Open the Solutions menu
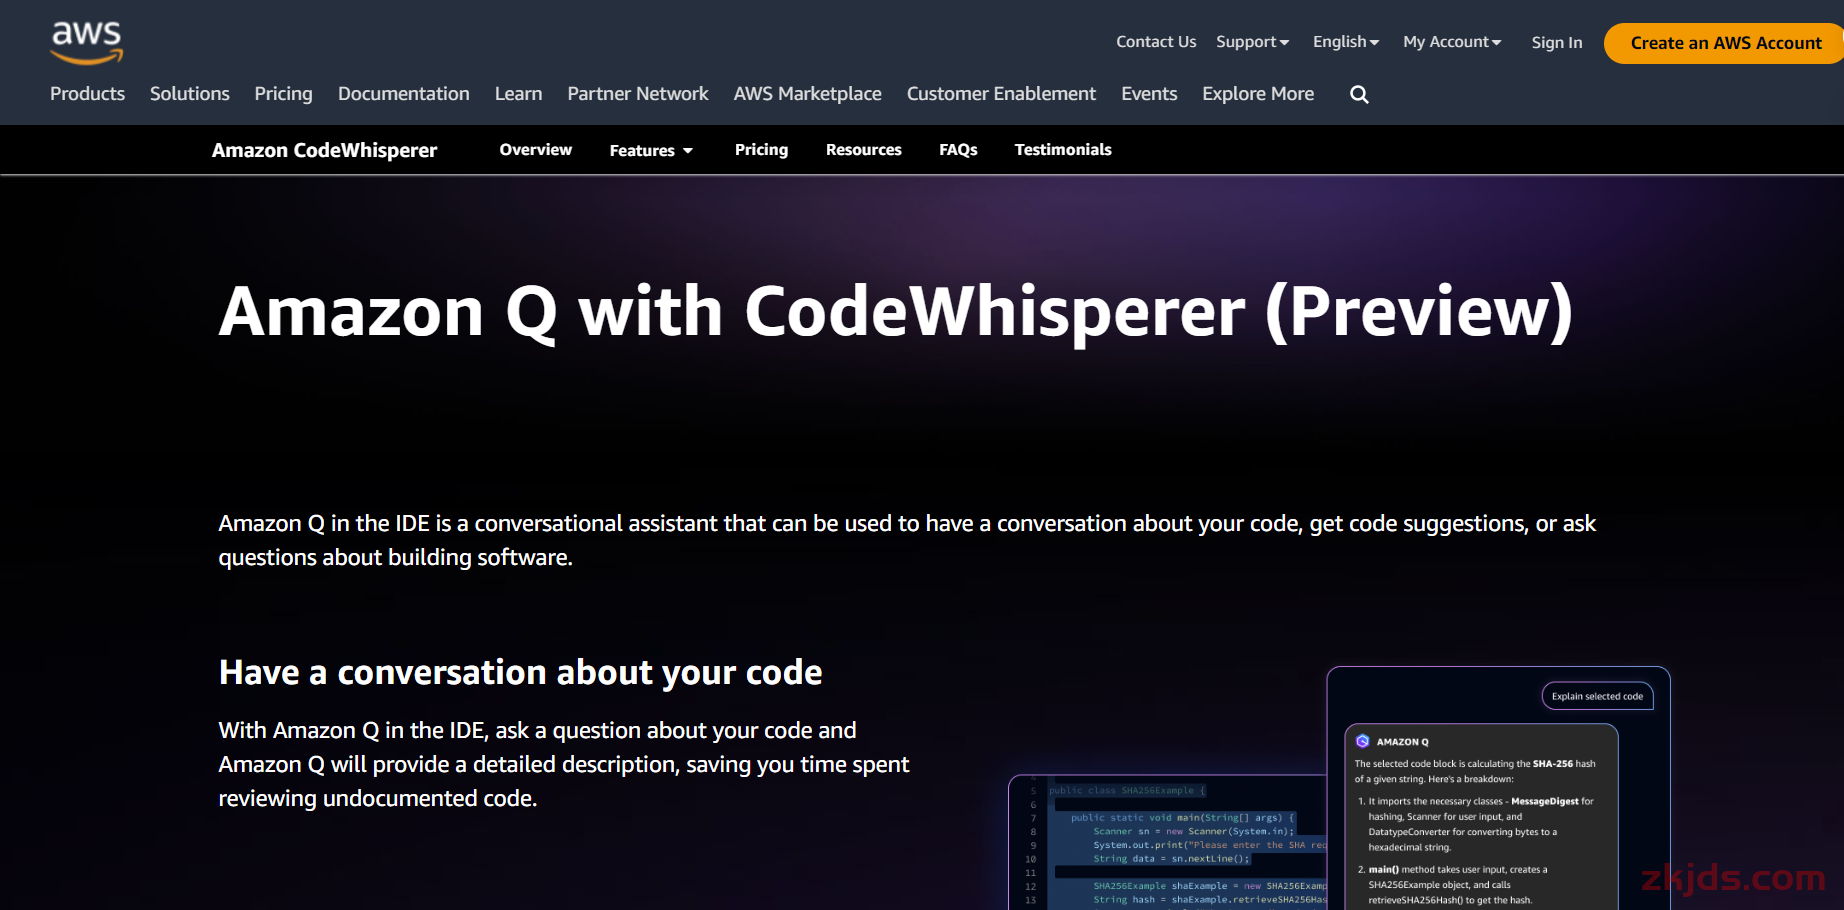 (190, 94)
